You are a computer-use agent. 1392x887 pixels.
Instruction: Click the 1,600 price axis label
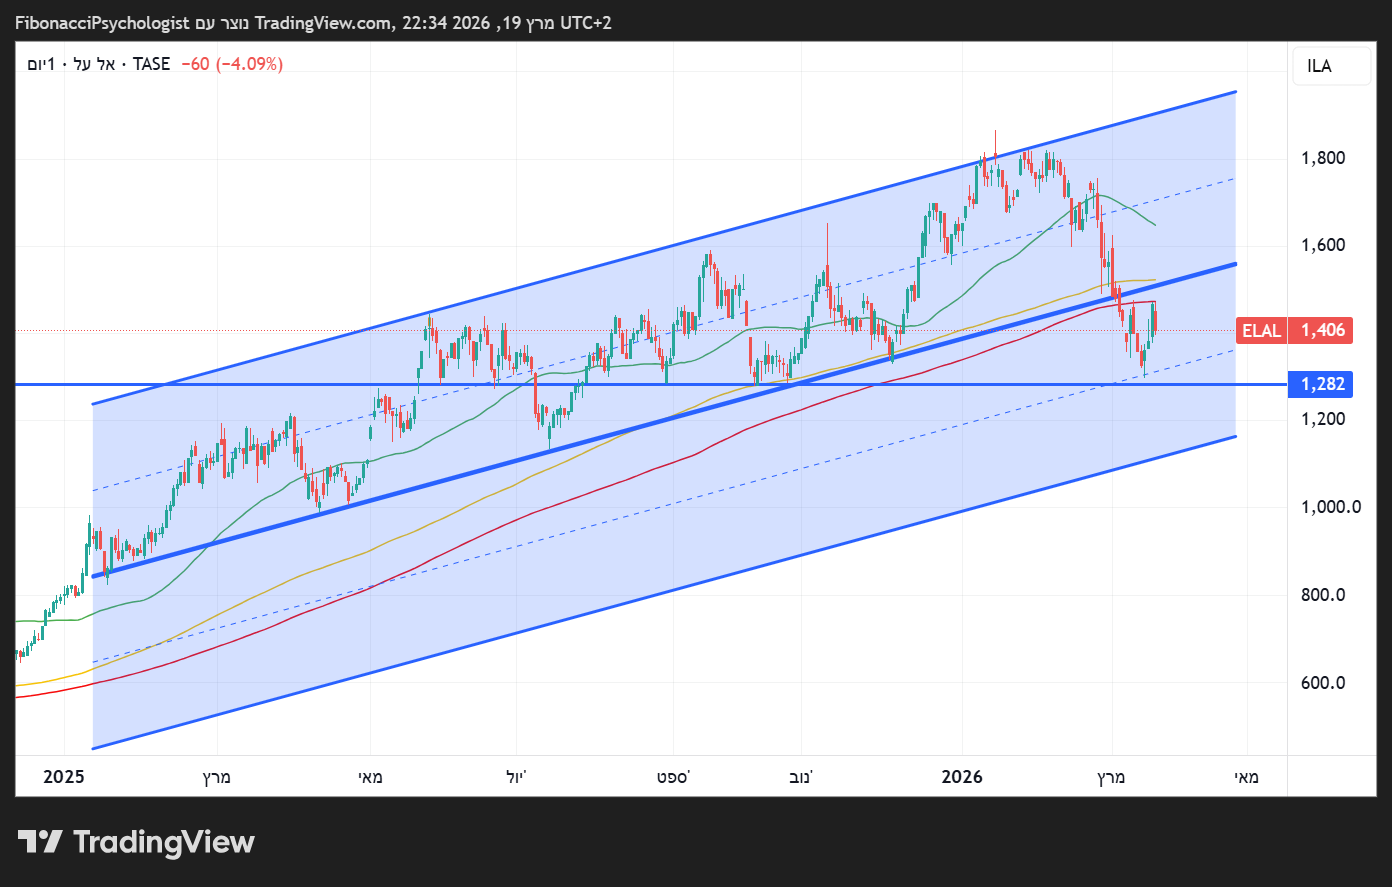(1323, 245)
